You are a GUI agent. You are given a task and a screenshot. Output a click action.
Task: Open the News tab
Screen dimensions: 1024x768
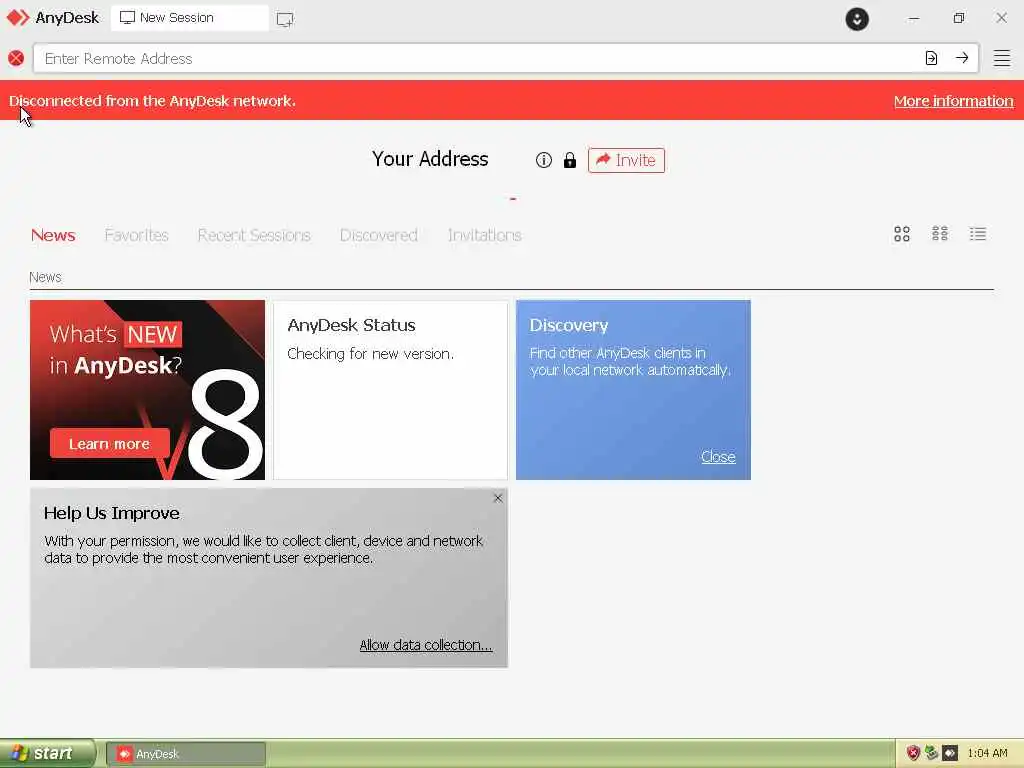(53, 235)
